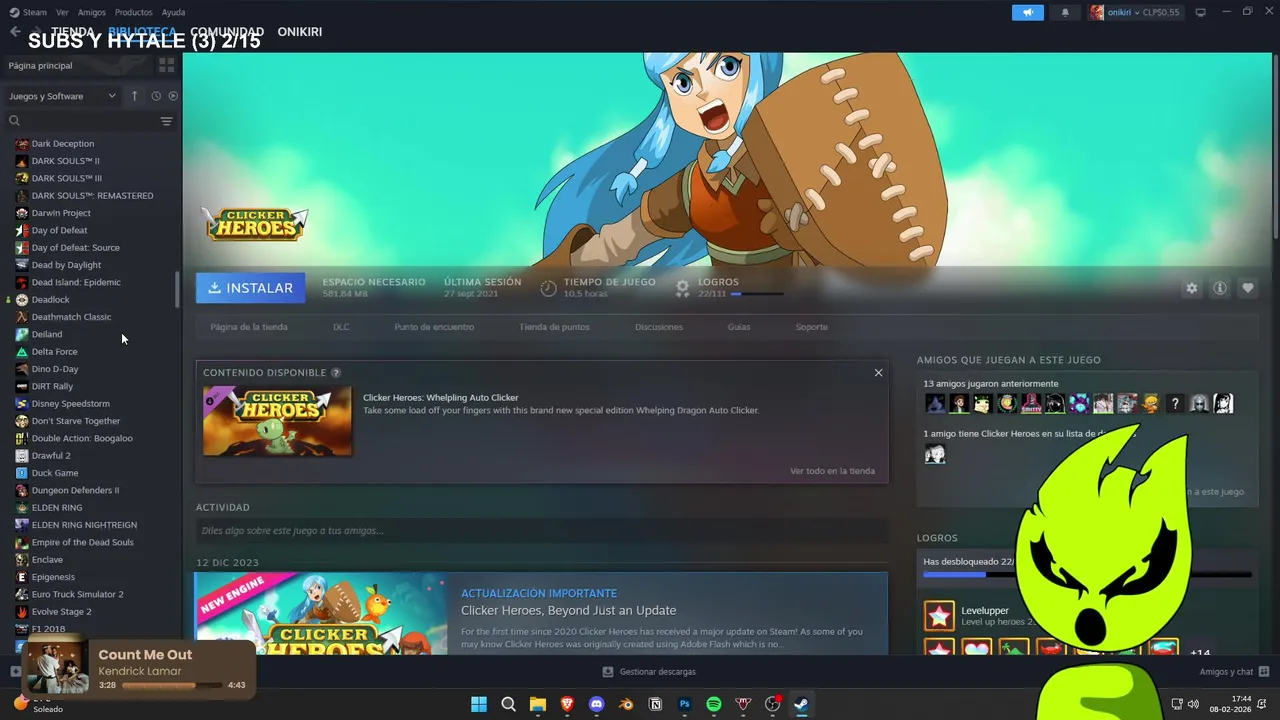Open the Tienda de puntos tab
The width and height of the screenshot is (1280, 720).
(x=554, y=327)
